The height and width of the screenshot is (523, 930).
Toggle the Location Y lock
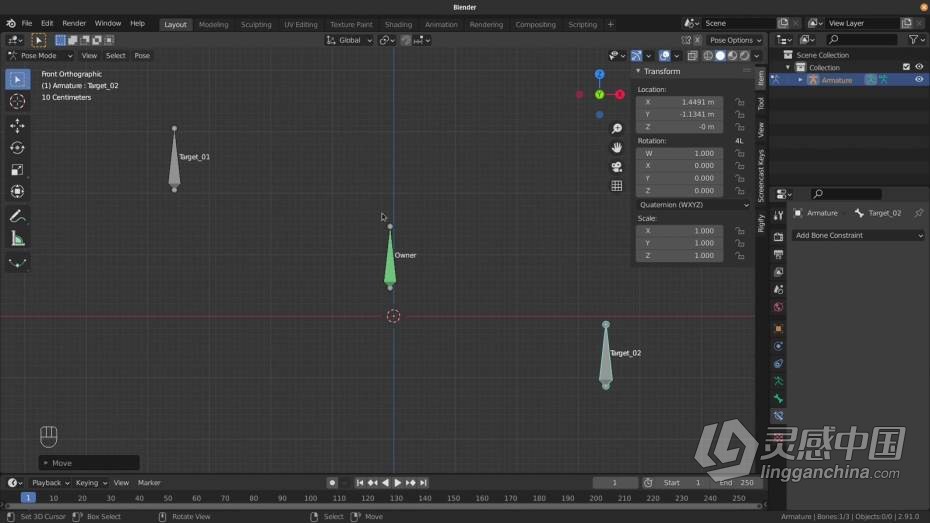(x=740, y=114)
